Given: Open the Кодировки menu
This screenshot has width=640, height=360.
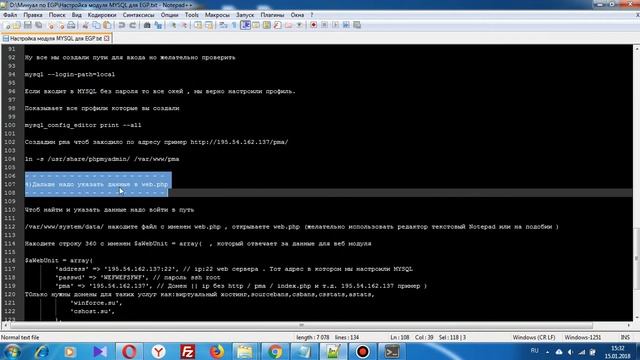Looking at the screenshot, I should [x=102, y=15].
